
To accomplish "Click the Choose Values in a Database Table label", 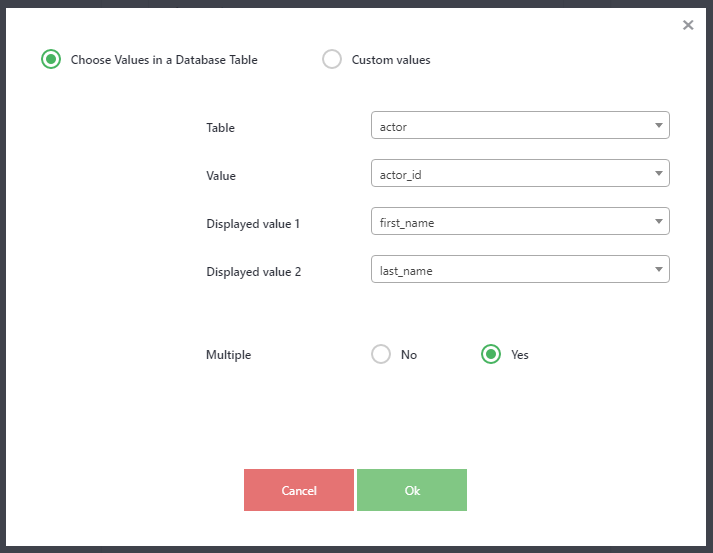I will pos(164,60).
